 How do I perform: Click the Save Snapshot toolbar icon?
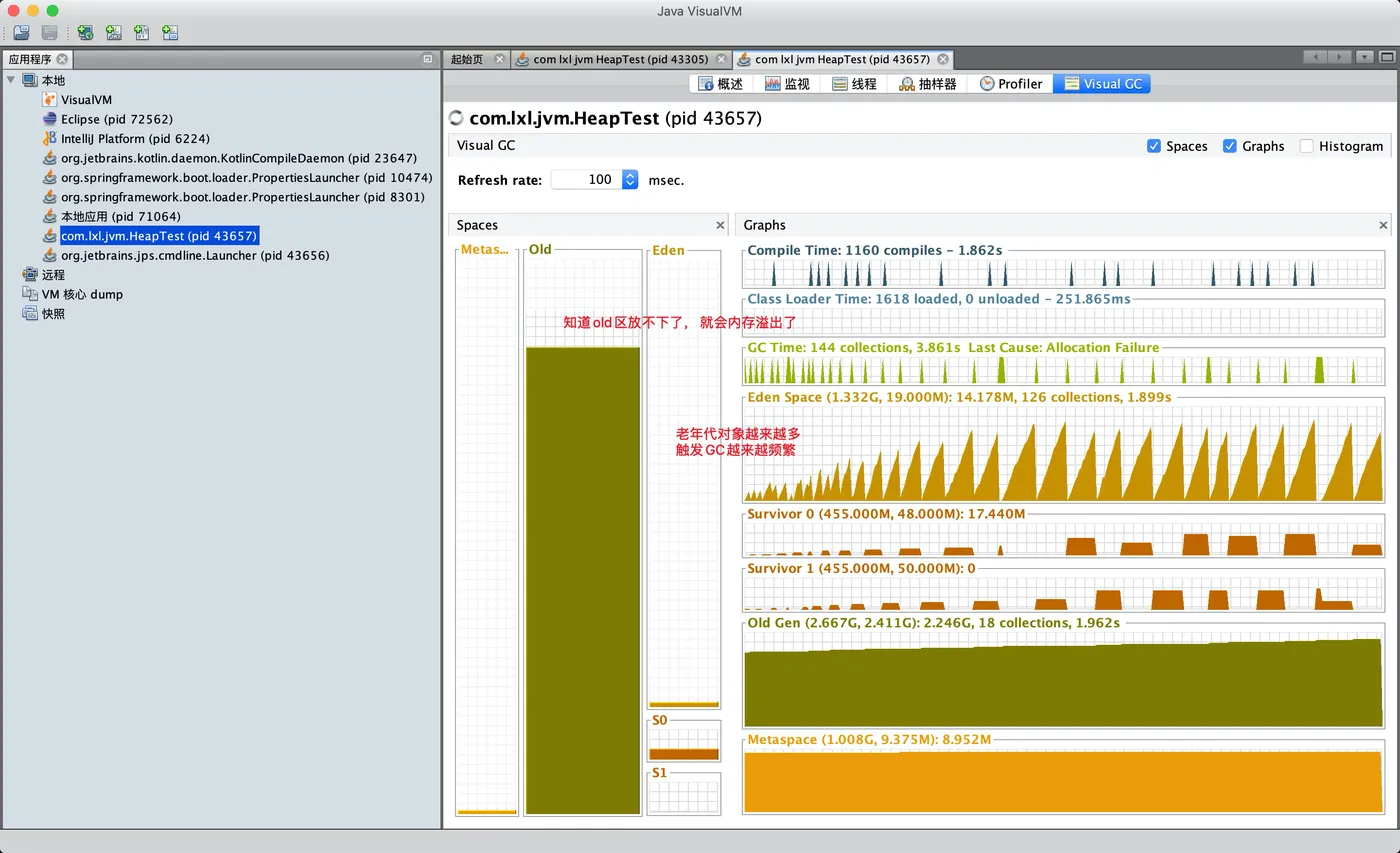(x=49, y=33)
